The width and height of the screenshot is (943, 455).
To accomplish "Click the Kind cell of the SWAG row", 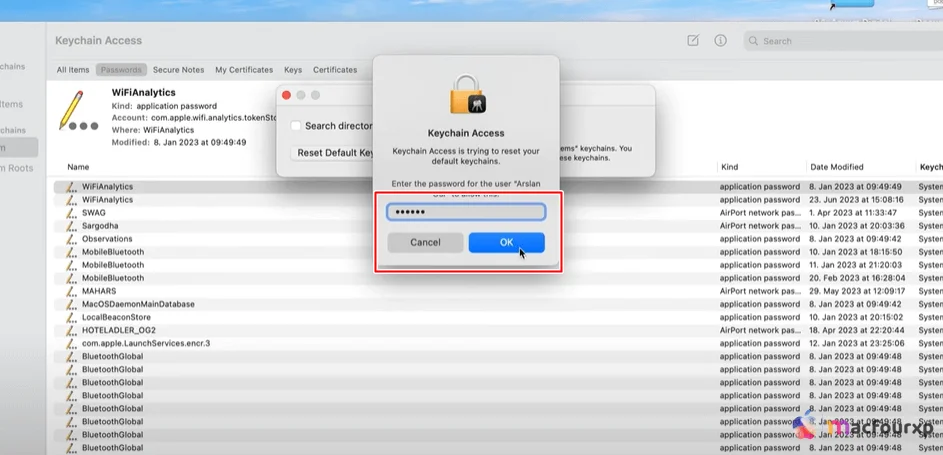I will [x=760, y=213].
